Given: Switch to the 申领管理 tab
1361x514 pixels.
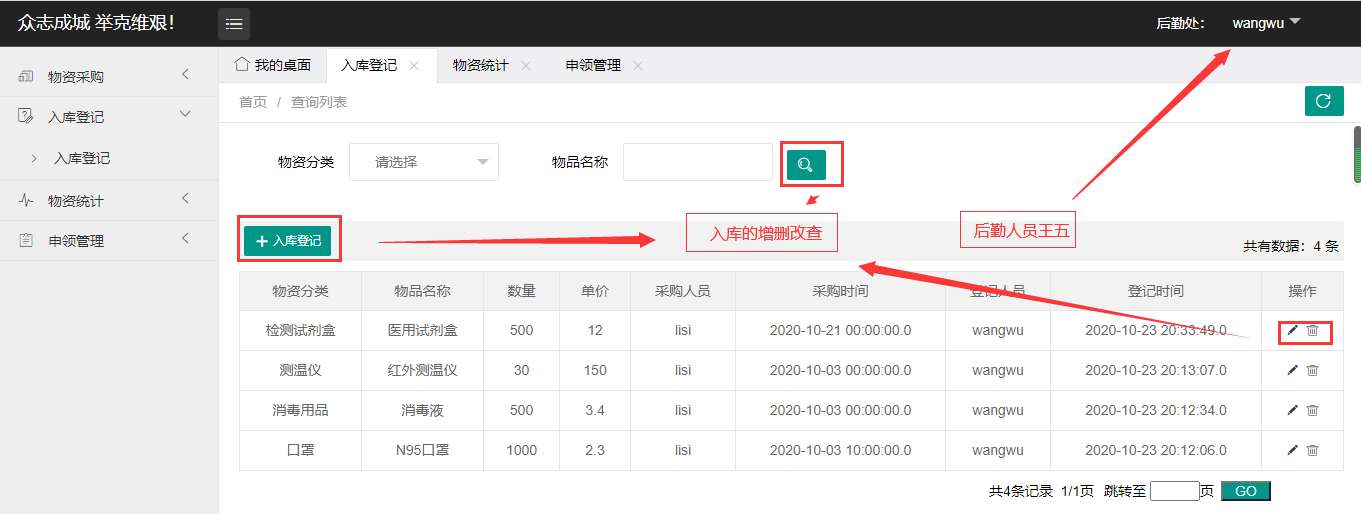Looking at the screenshot, I should (x=605, y=66).
